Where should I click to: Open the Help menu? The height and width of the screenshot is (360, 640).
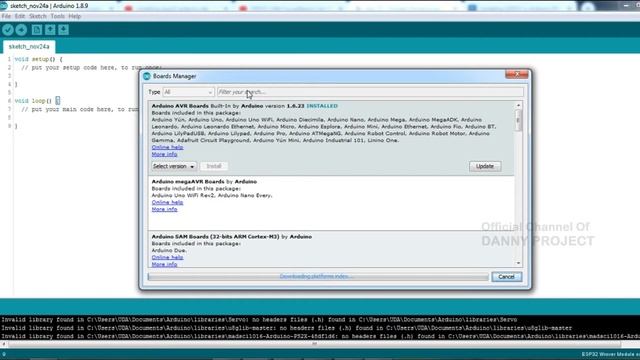75,16
